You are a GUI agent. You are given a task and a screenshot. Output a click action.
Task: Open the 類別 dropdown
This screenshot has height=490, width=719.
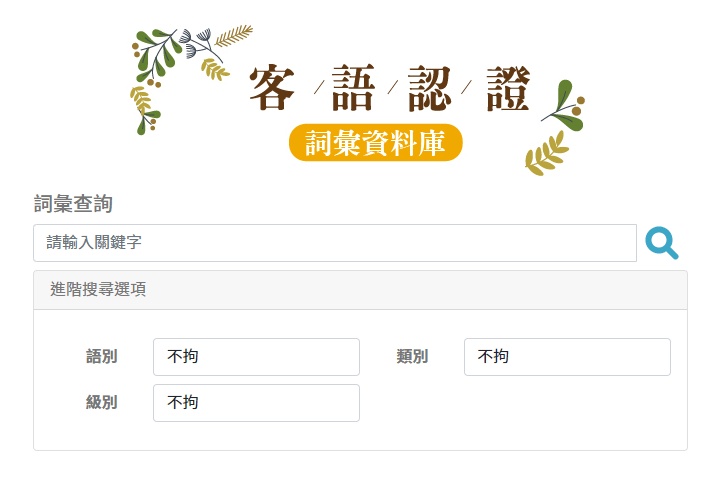pos(567,357)
